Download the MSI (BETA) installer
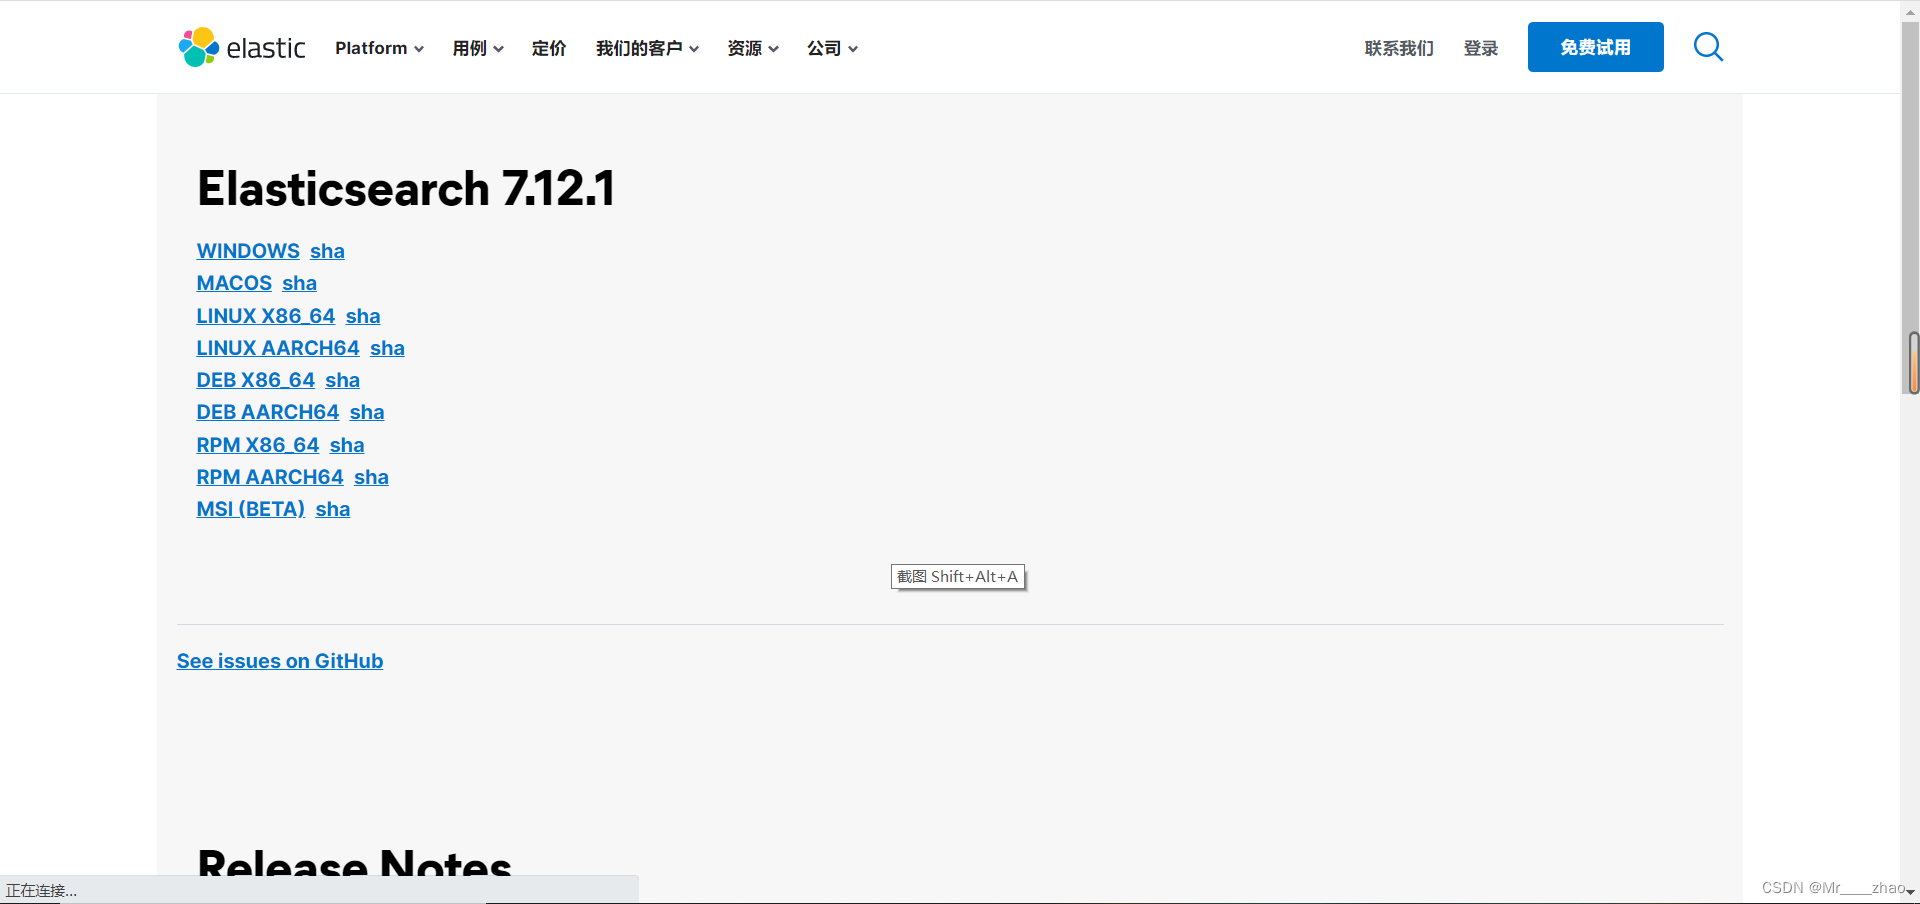The image size is (1920, 904). pyautogui.click(x=251, y=509)
